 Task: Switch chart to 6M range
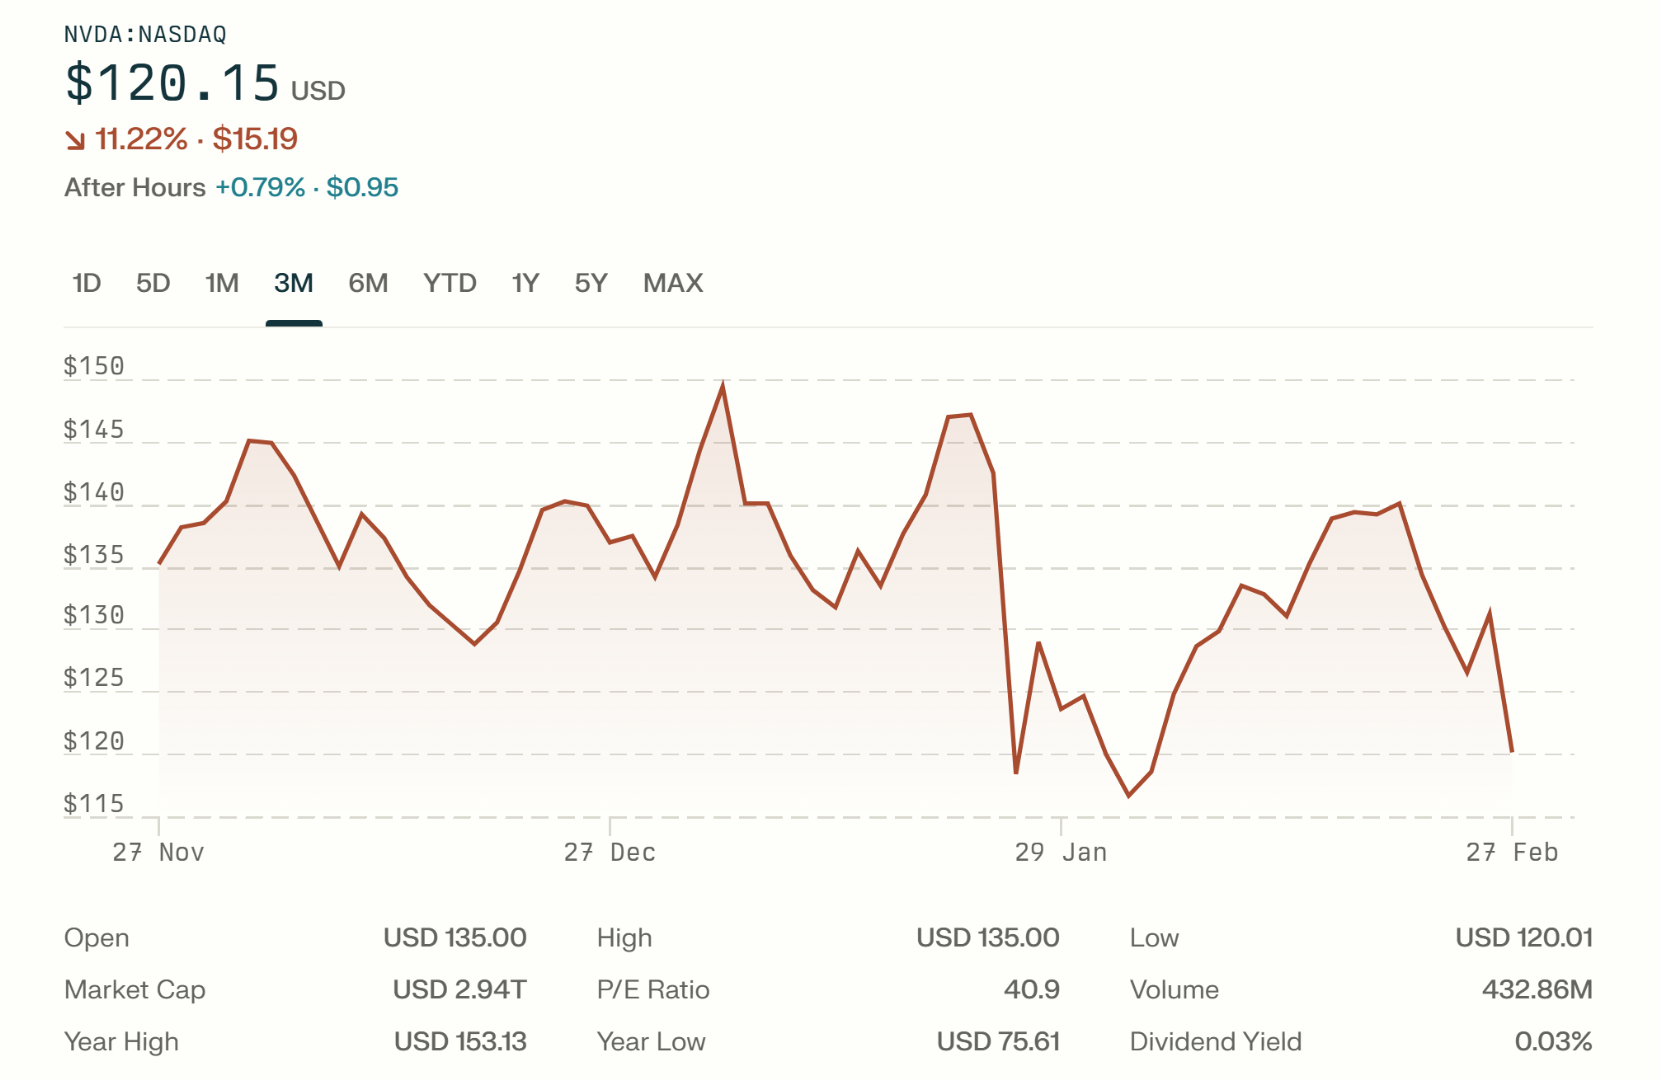click(x=368, y=283)
